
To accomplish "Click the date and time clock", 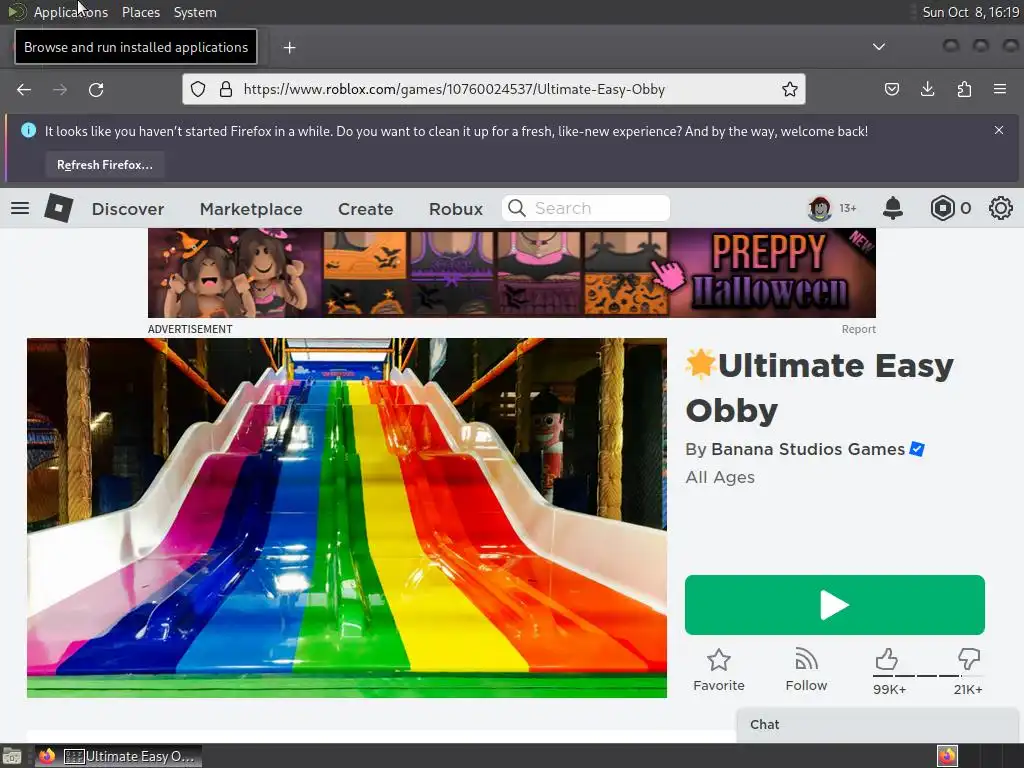I will tap(970, 12).
